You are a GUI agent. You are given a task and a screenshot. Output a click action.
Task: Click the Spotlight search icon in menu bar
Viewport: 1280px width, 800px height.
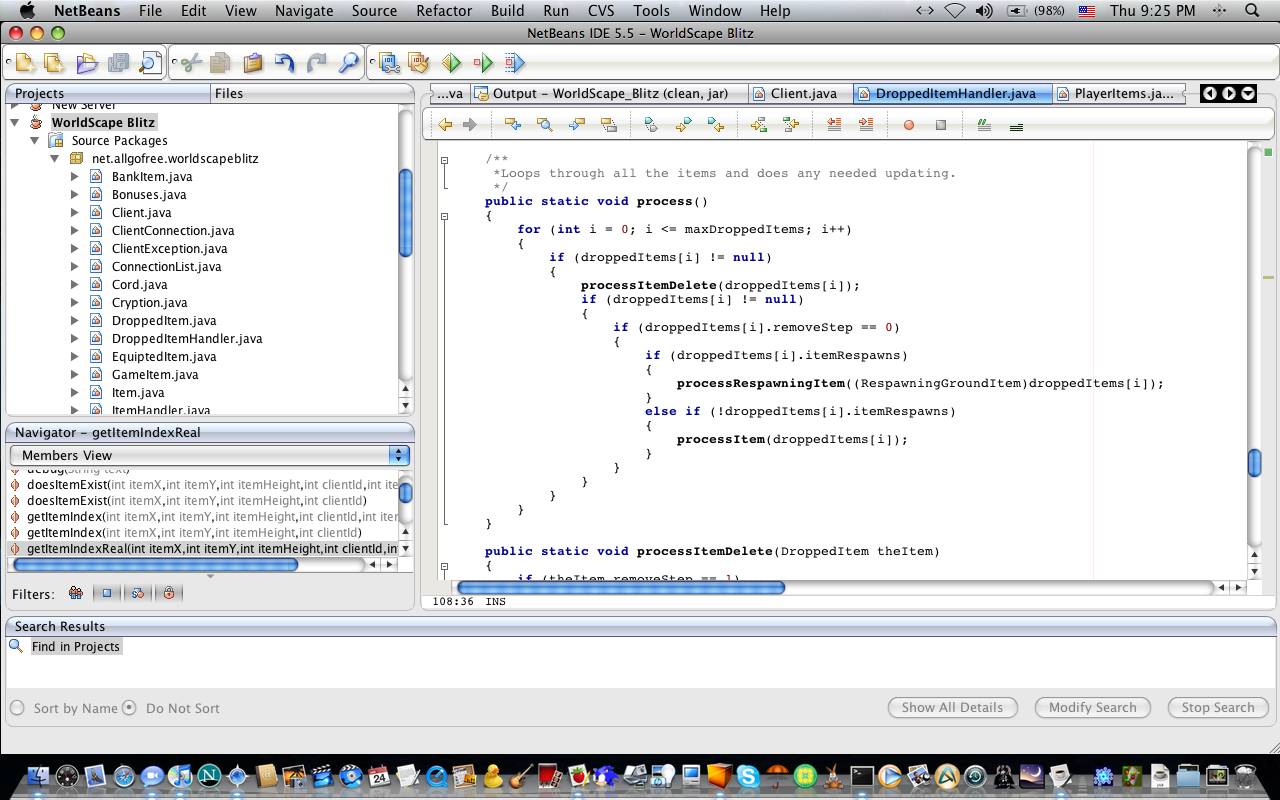point(1251,11)
